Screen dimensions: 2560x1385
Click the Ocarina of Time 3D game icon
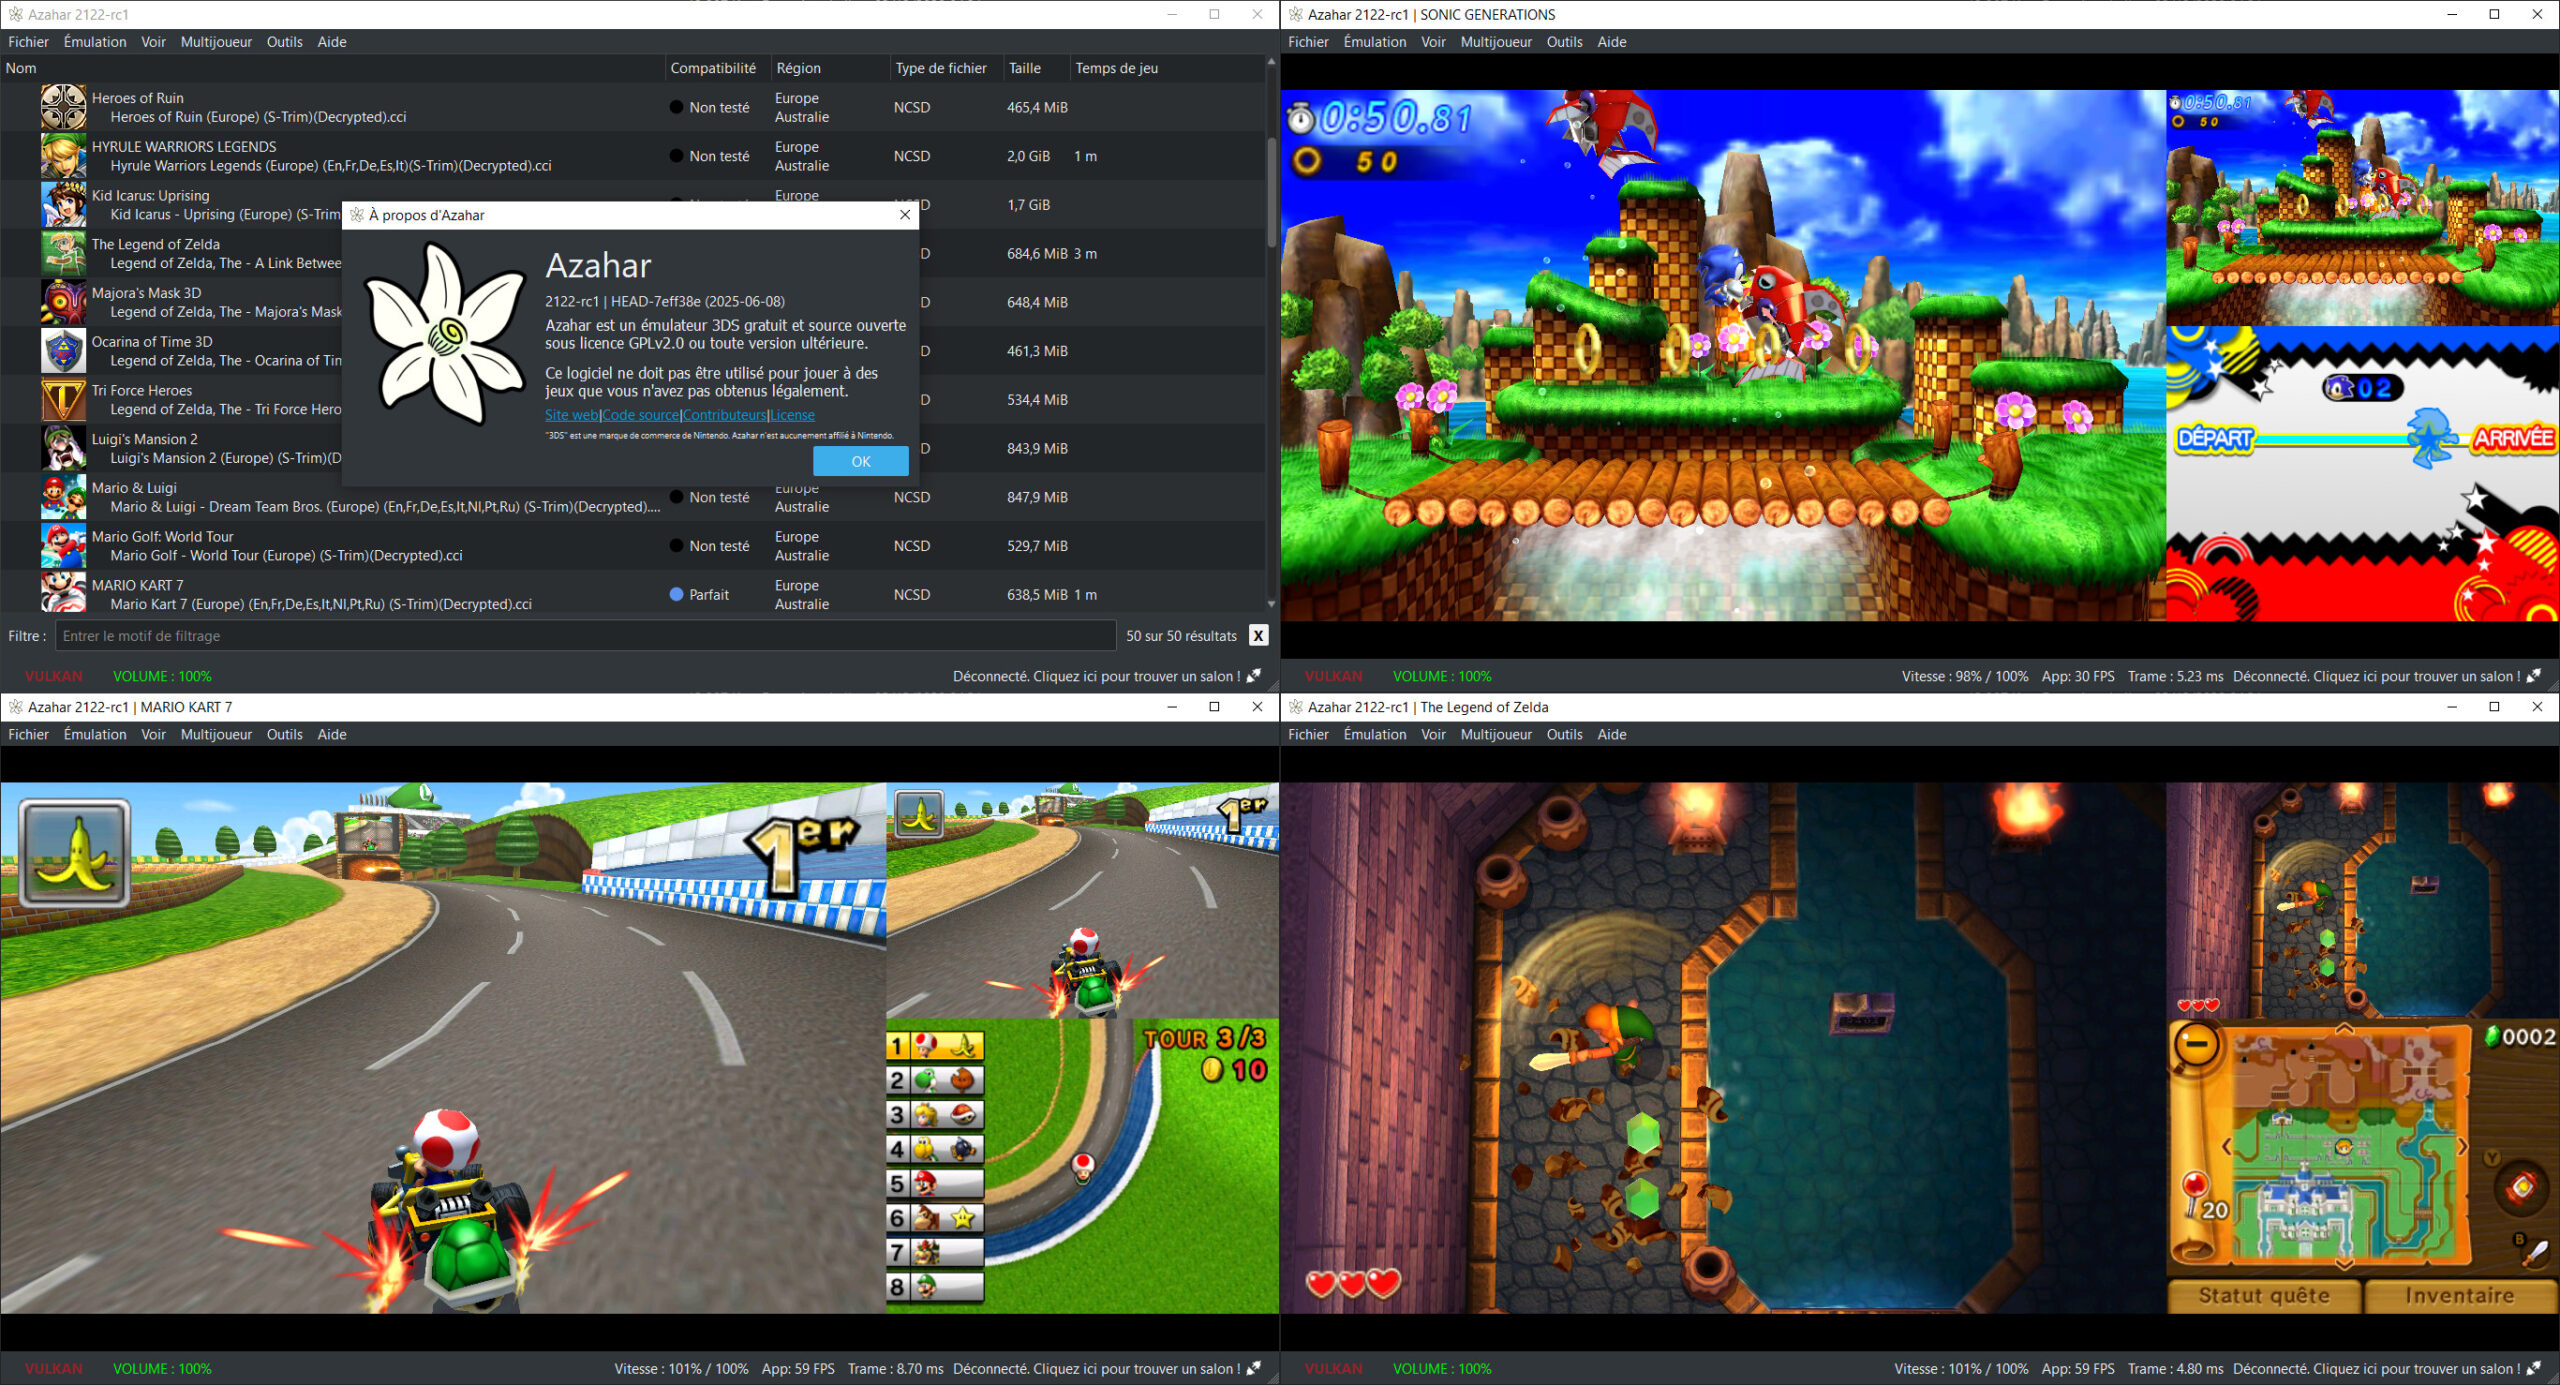(x=63, y=351)
